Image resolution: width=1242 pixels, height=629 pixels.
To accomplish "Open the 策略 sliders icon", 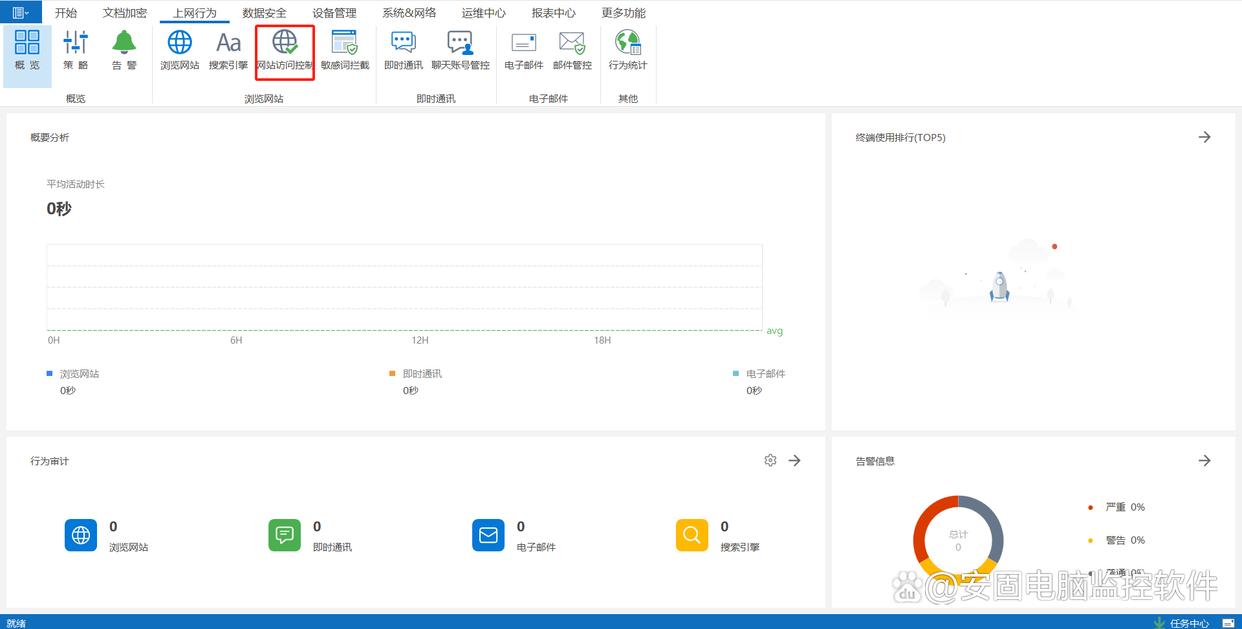I will [76, 50].
